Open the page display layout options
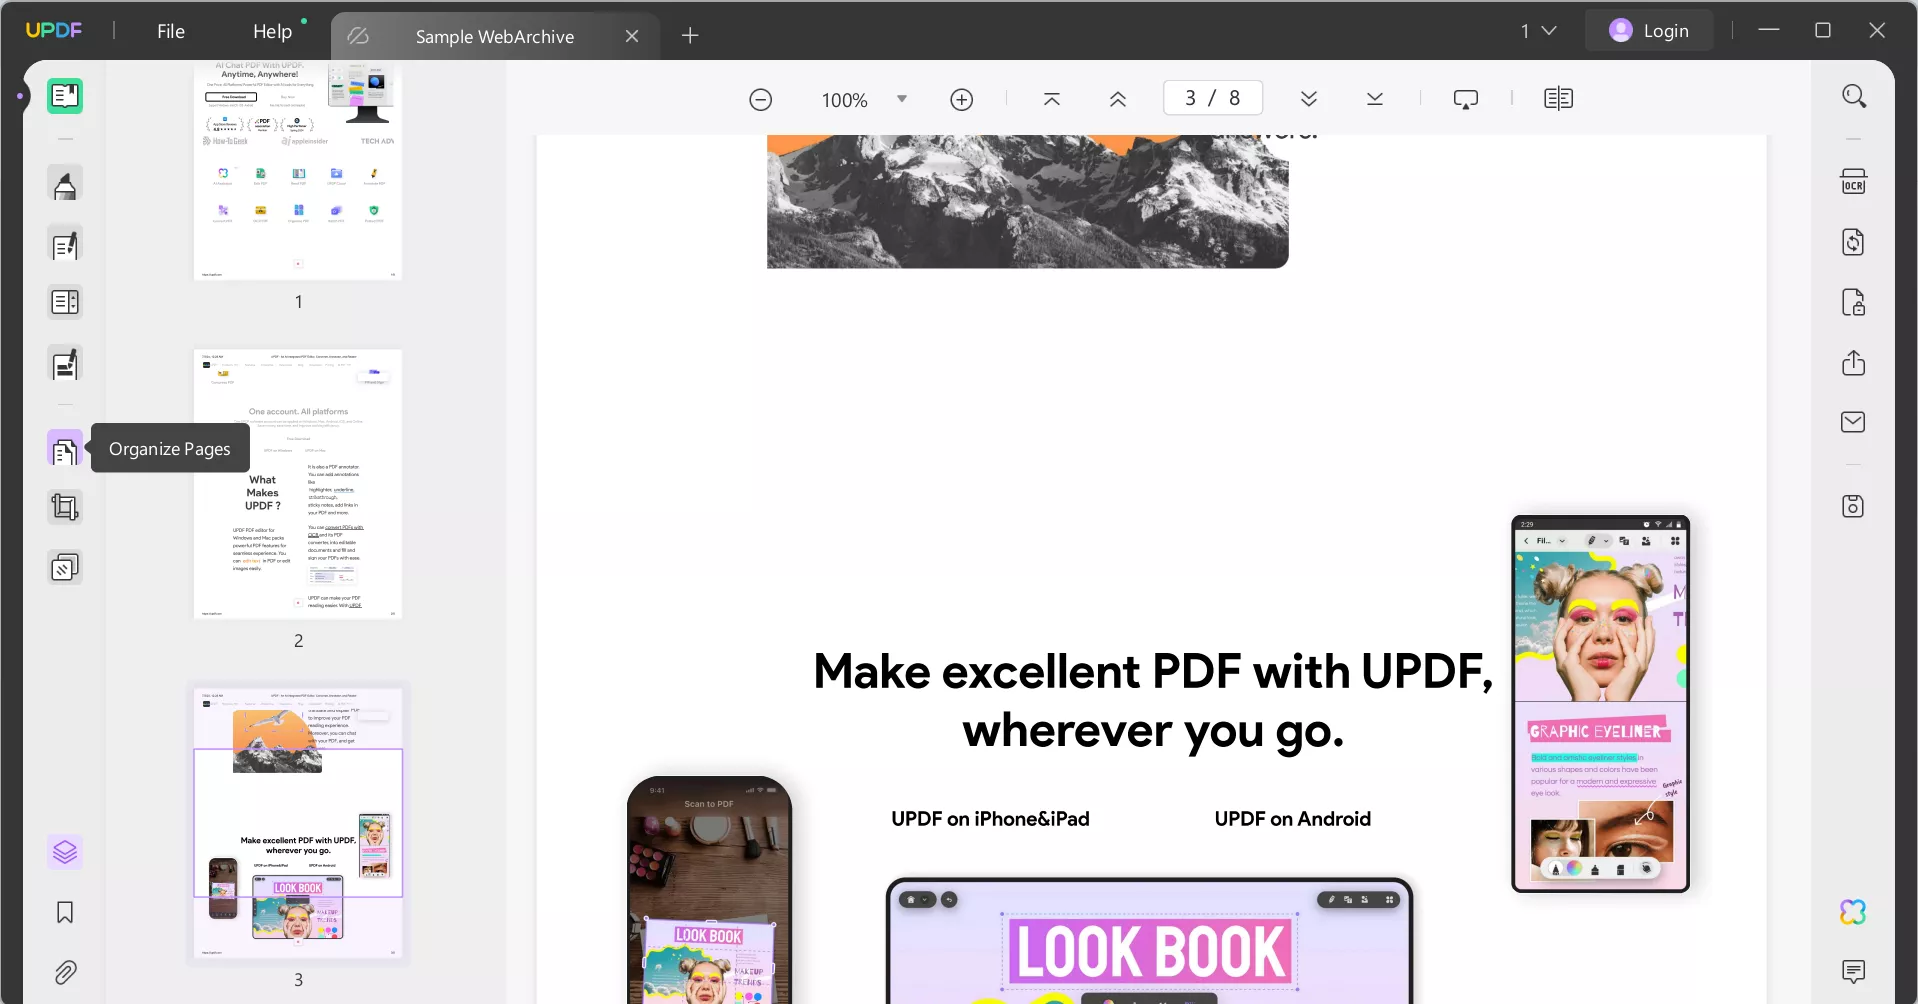The image size is (1918, 1004). click(x=1559, y=99)
